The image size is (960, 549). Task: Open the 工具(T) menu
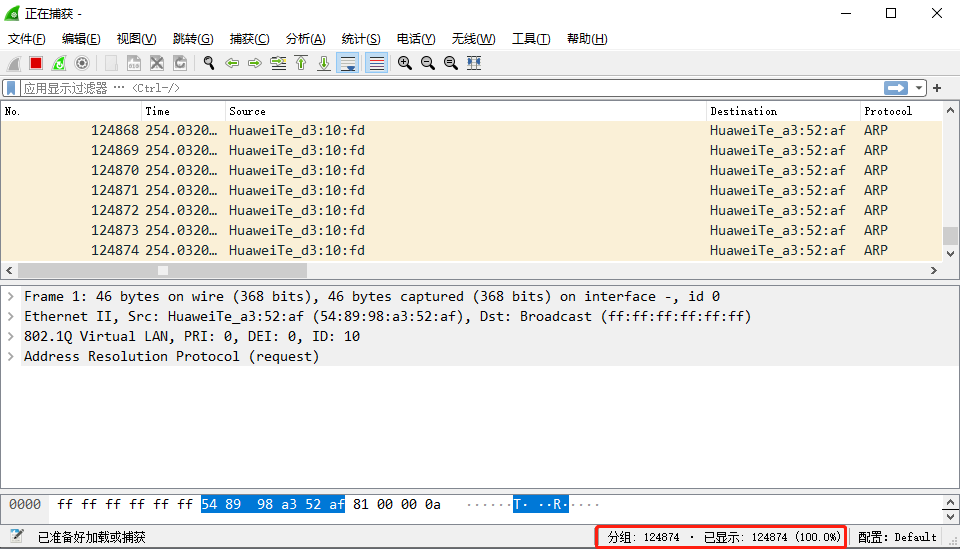531,39
